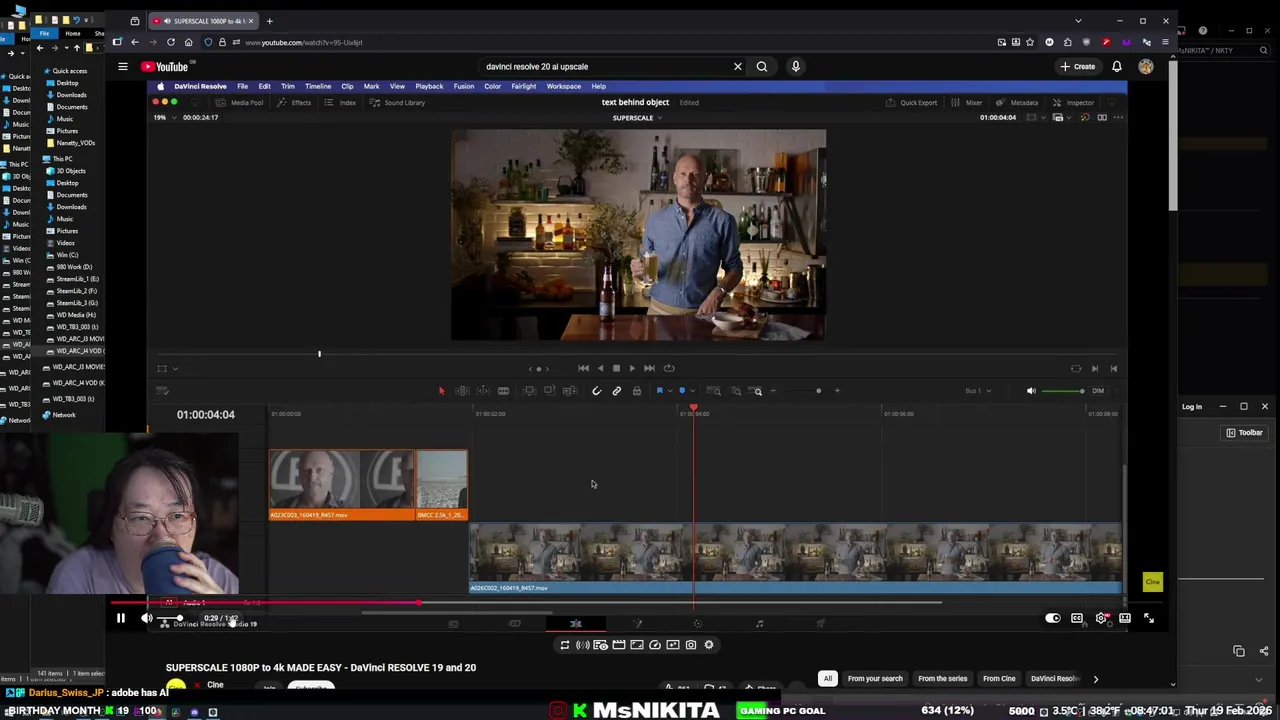Enter YouTube full screen mode
Screen dimensions: 1280x720
tap(1149, 619)
